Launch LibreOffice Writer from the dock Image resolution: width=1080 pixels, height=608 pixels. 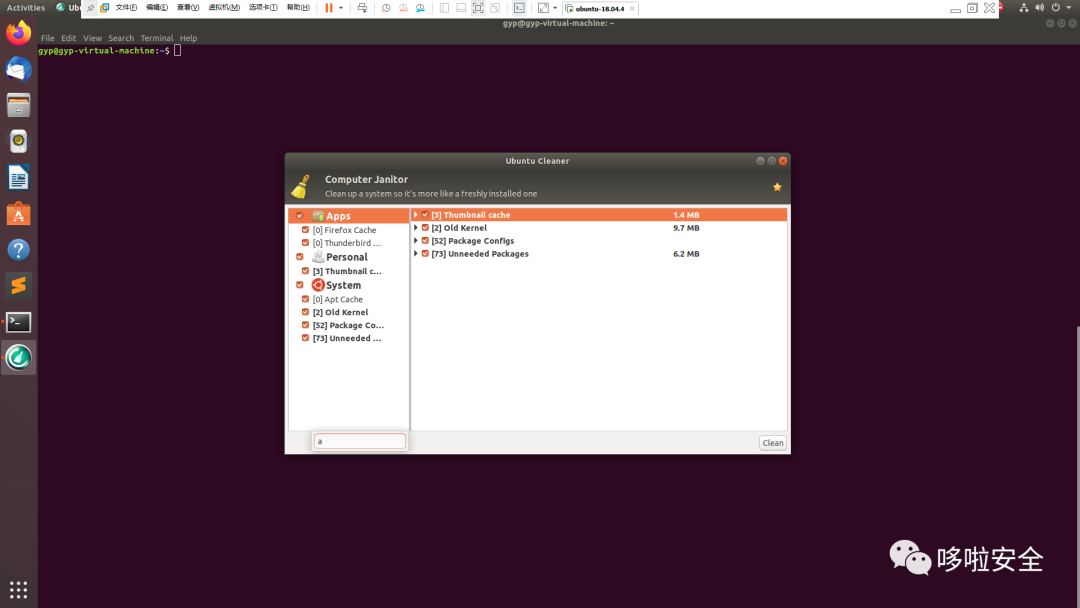(19, 178)
